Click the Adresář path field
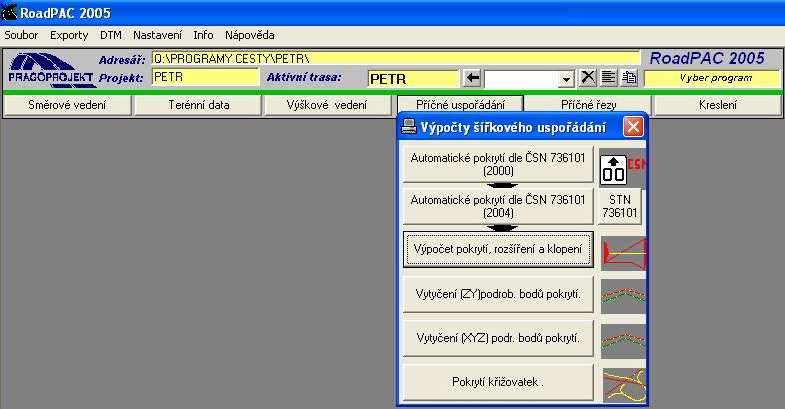The height and width of the screenshot is (409, 785). pyautogui.click(x=396, y=59)
